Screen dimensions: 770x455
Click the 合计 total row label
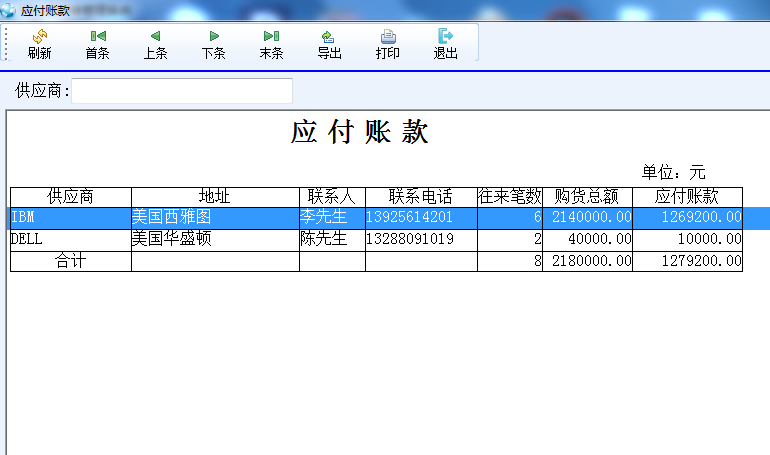tap(70, 261)
